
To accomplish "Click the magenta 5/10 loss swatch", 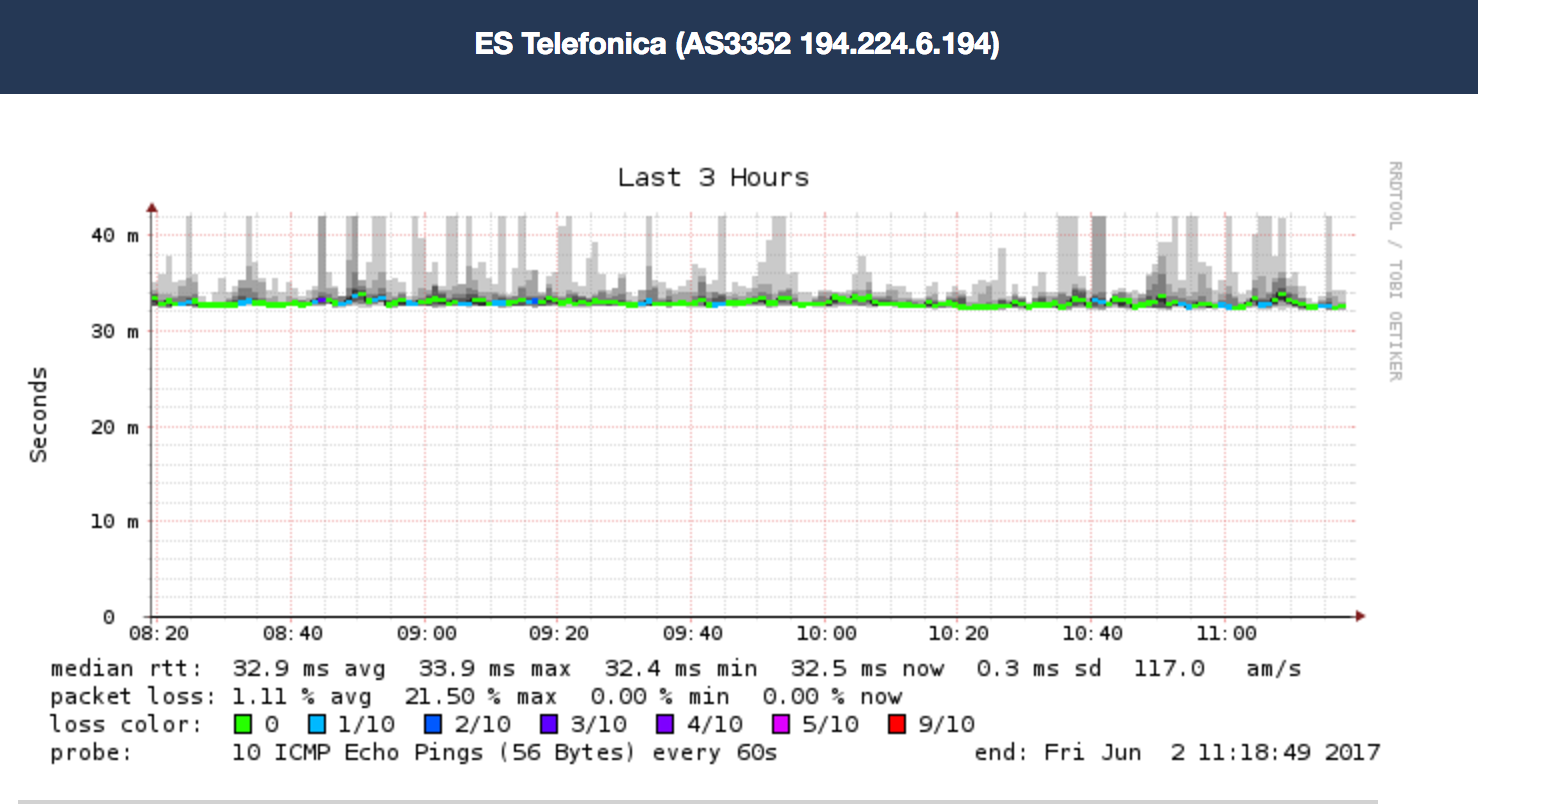I will point(781,724).
